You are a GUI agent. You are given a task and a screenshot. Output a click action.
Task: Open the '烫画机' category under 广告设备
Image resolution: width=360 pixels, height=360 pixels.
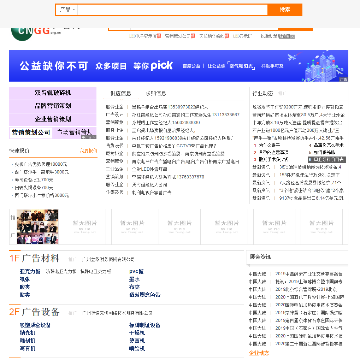(x=137, y=341)
